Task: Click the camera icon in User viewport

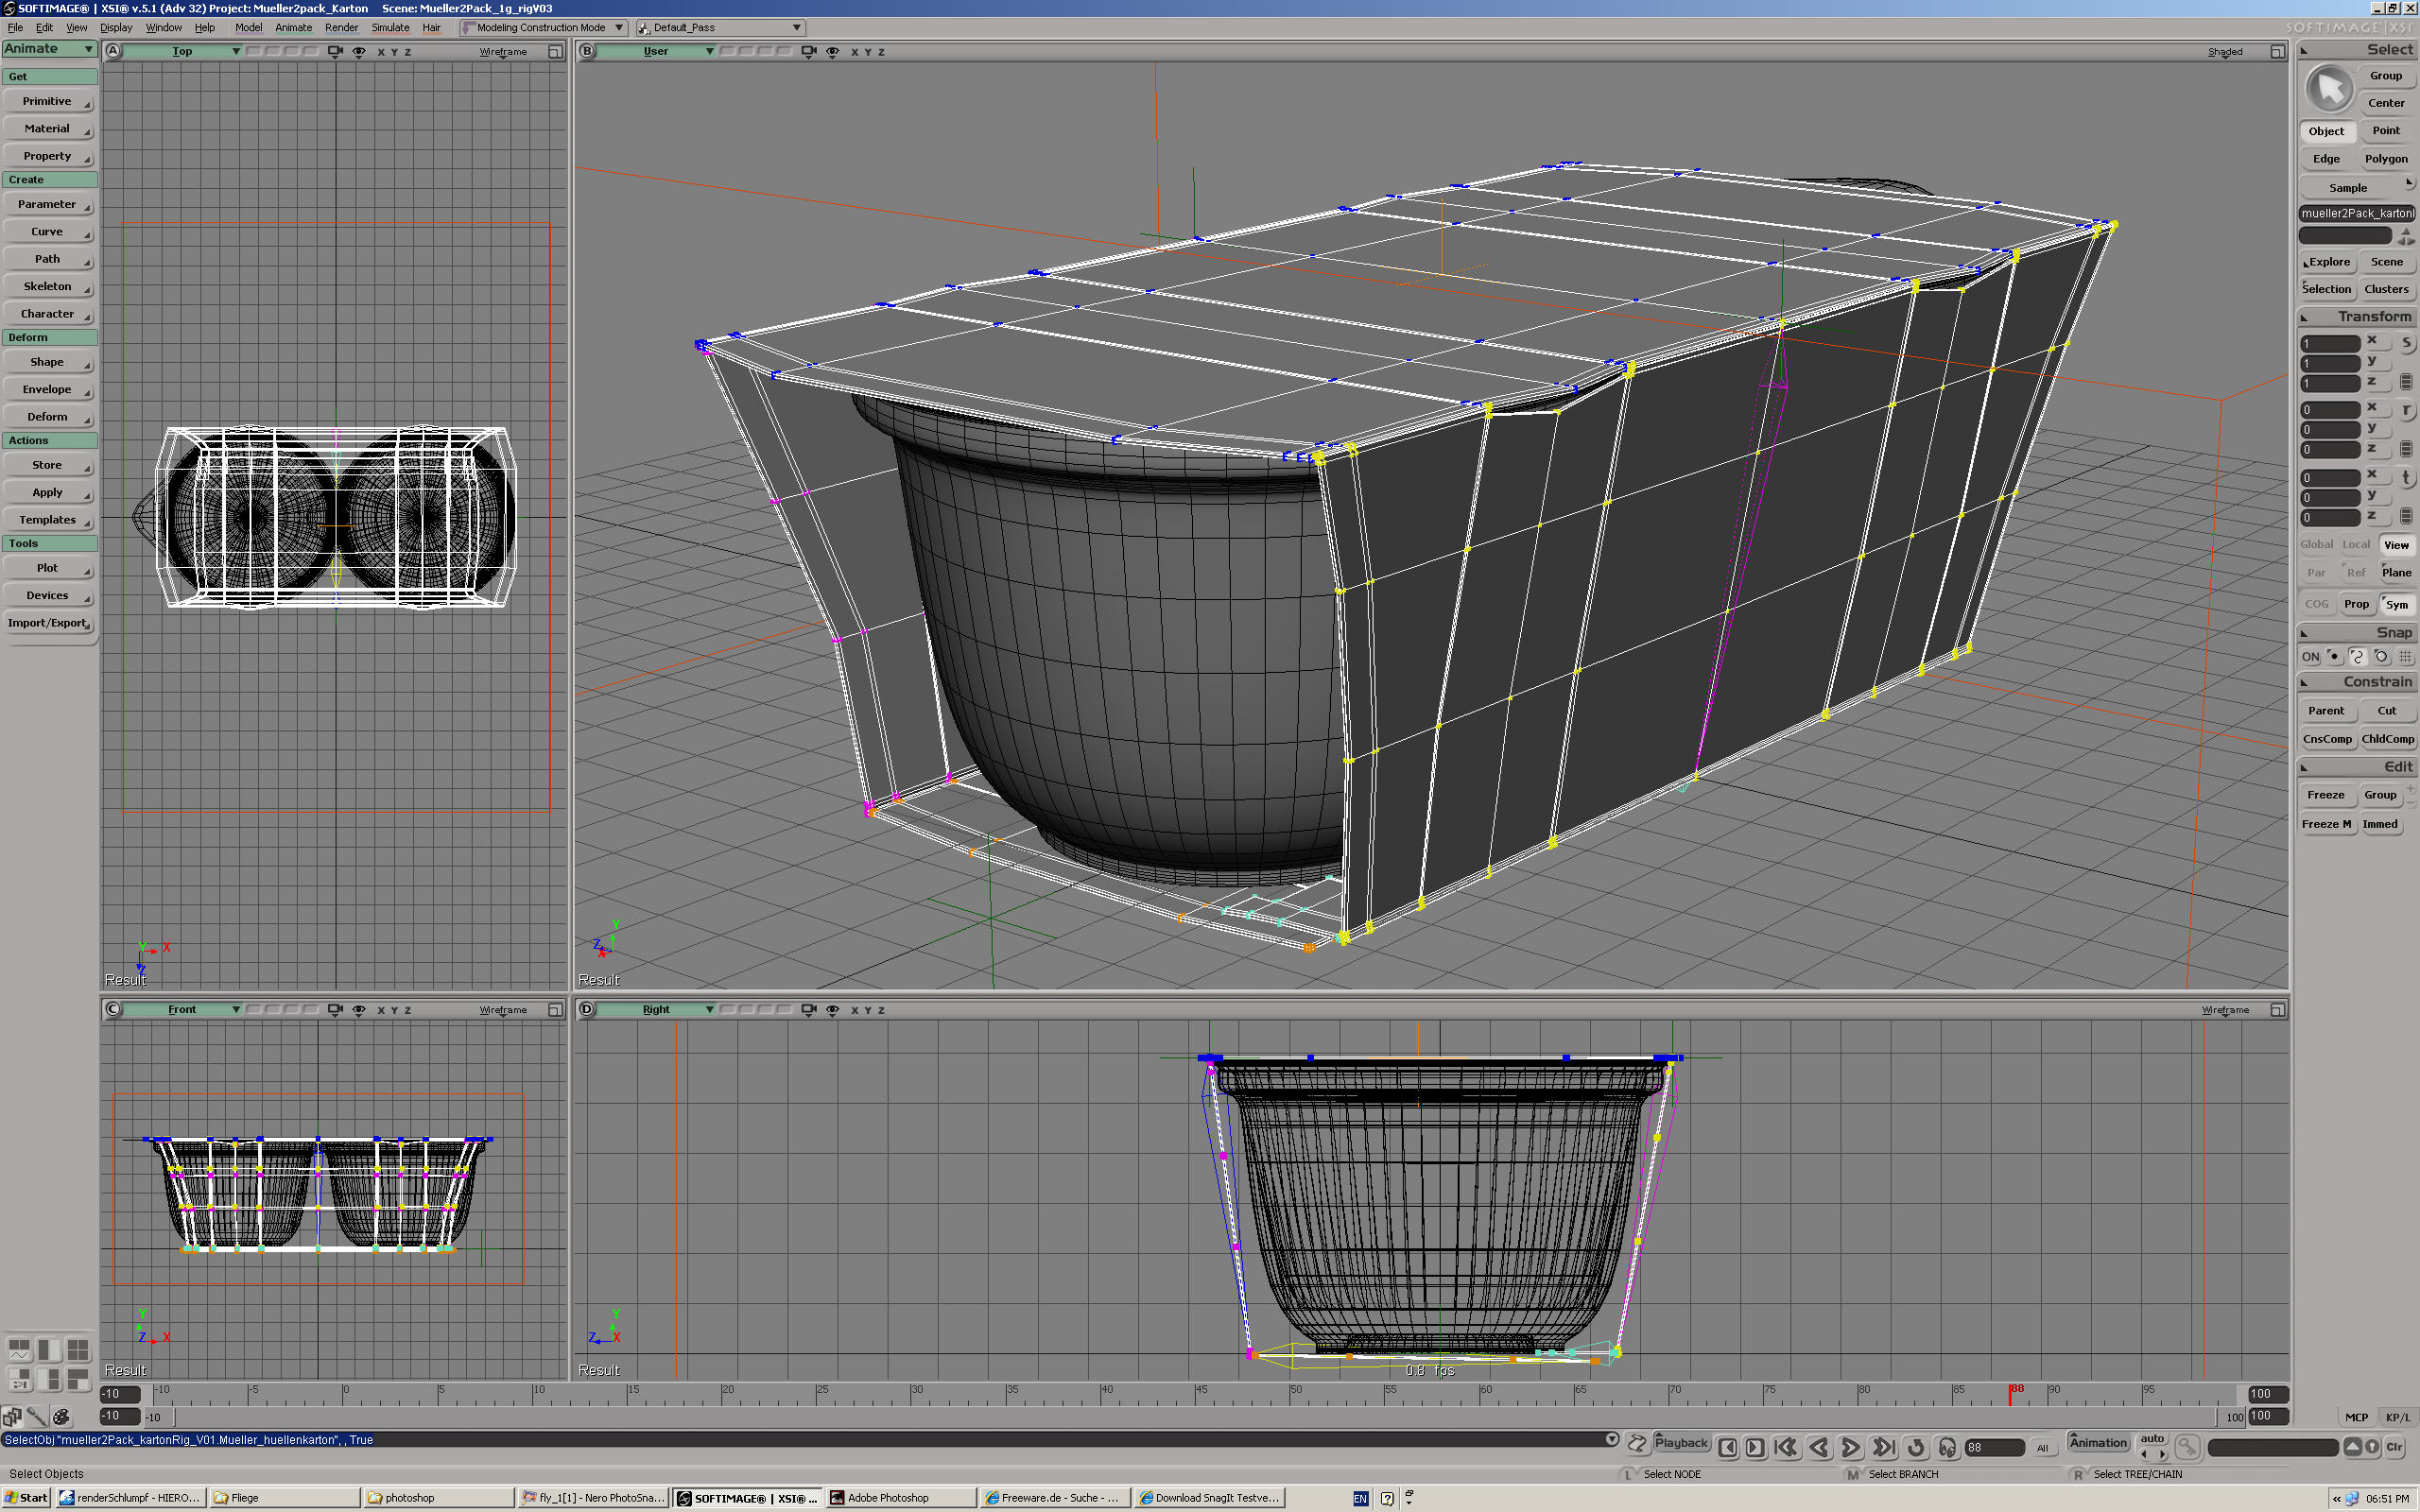Action: [x=808, y=52]
